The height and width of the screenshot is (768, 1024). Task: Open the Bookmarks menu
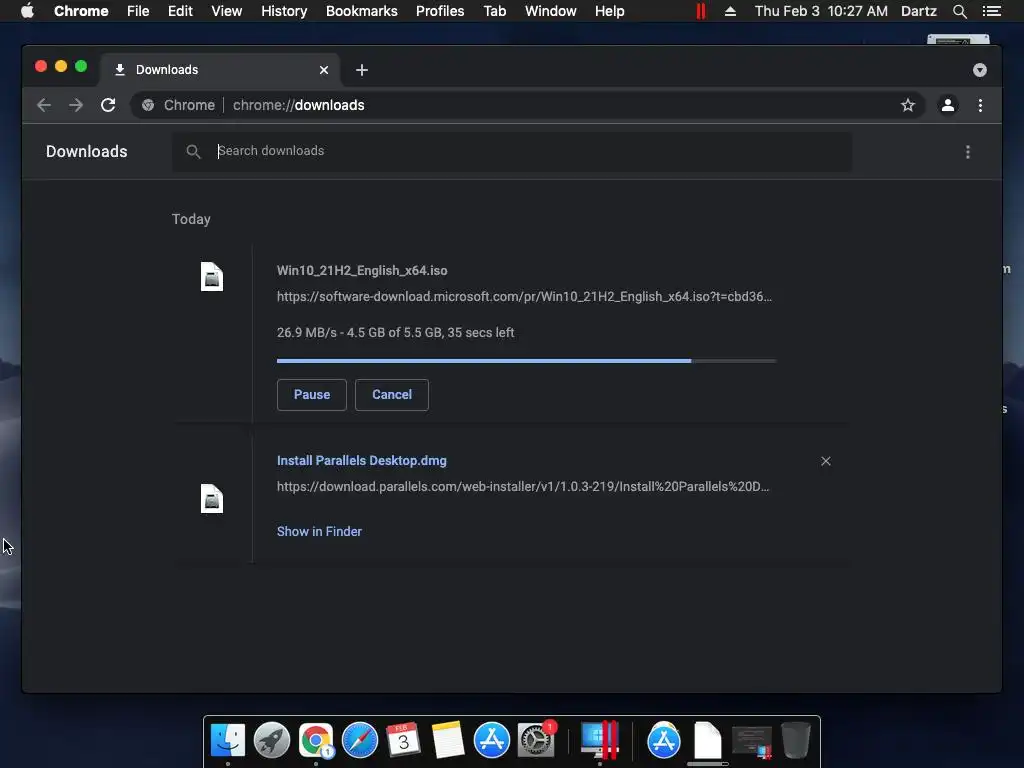tap(362, 11)
